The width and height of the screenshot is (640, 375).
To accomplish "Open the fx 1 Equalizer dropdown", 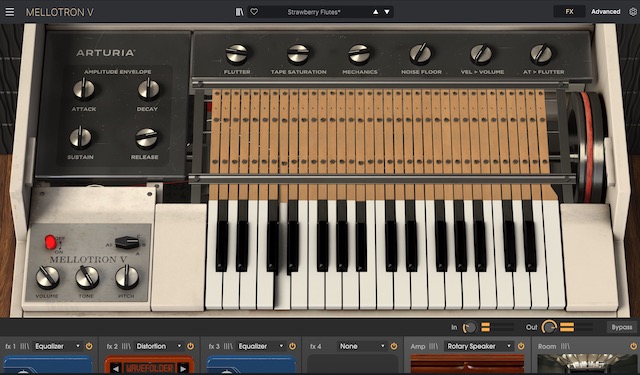I will point(57,346).
